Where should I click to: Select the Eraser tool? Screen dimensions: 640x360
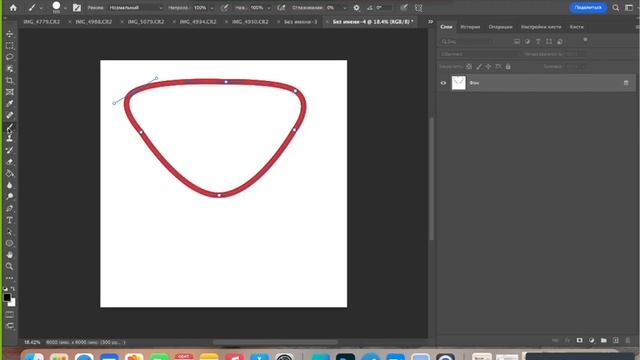pos(9,162)
